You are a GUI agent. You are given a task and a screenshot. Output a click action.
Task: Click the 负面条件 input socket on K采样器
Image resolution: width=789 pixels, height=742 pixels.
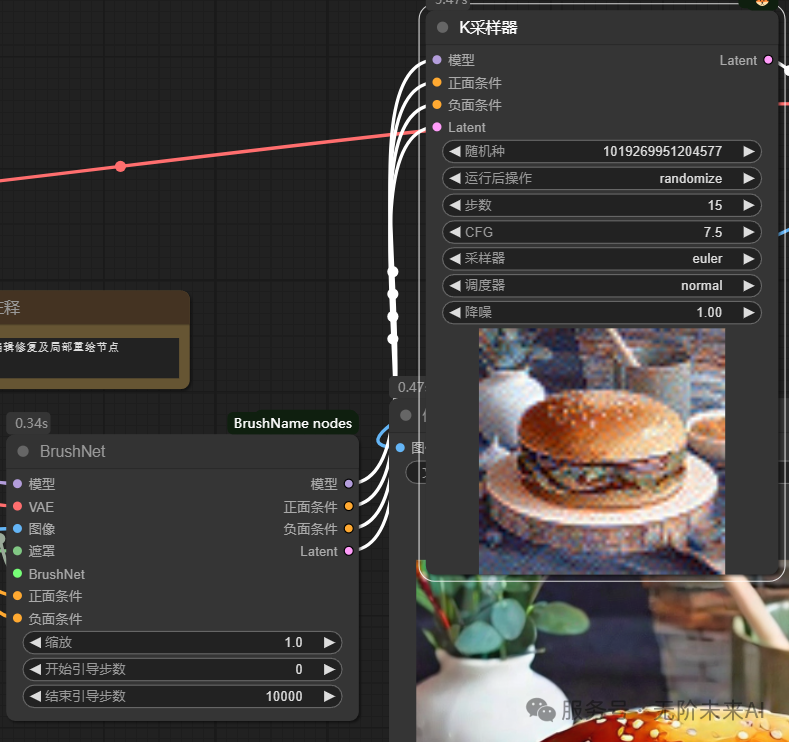(x=437, y=105)
